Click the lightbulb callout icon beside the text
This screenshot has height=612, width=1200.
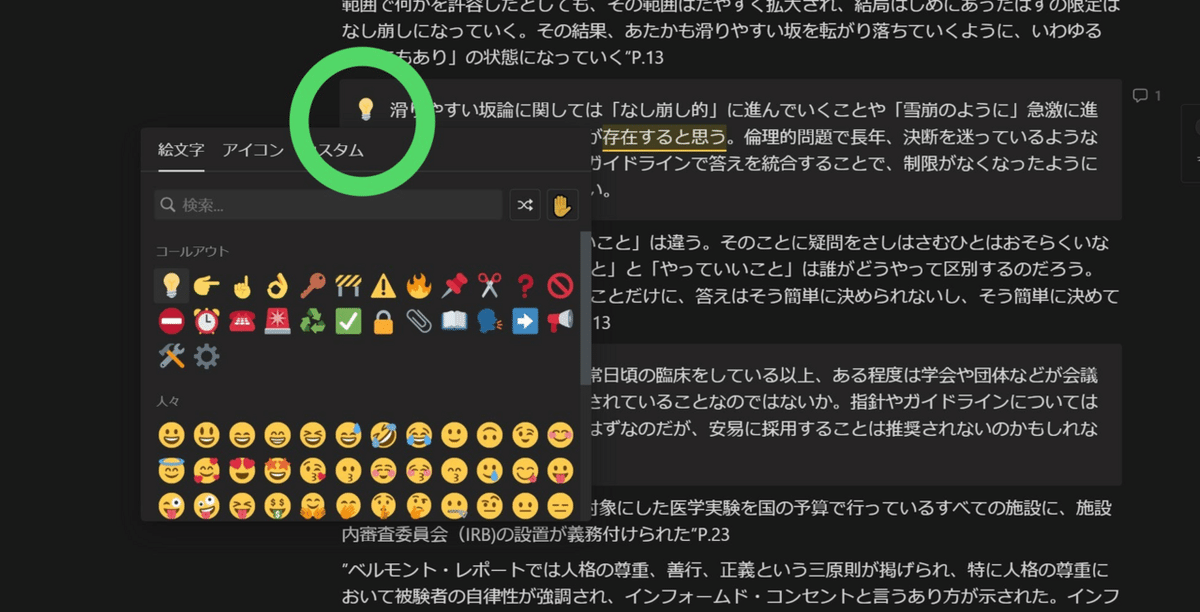pos(366,108)
